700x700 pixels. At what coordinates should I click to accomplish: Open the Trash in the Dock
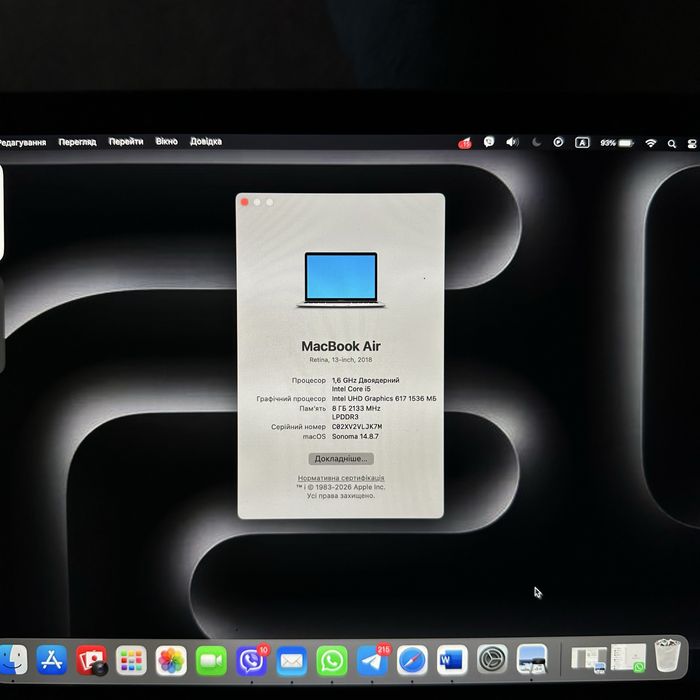tap(667, 655)
